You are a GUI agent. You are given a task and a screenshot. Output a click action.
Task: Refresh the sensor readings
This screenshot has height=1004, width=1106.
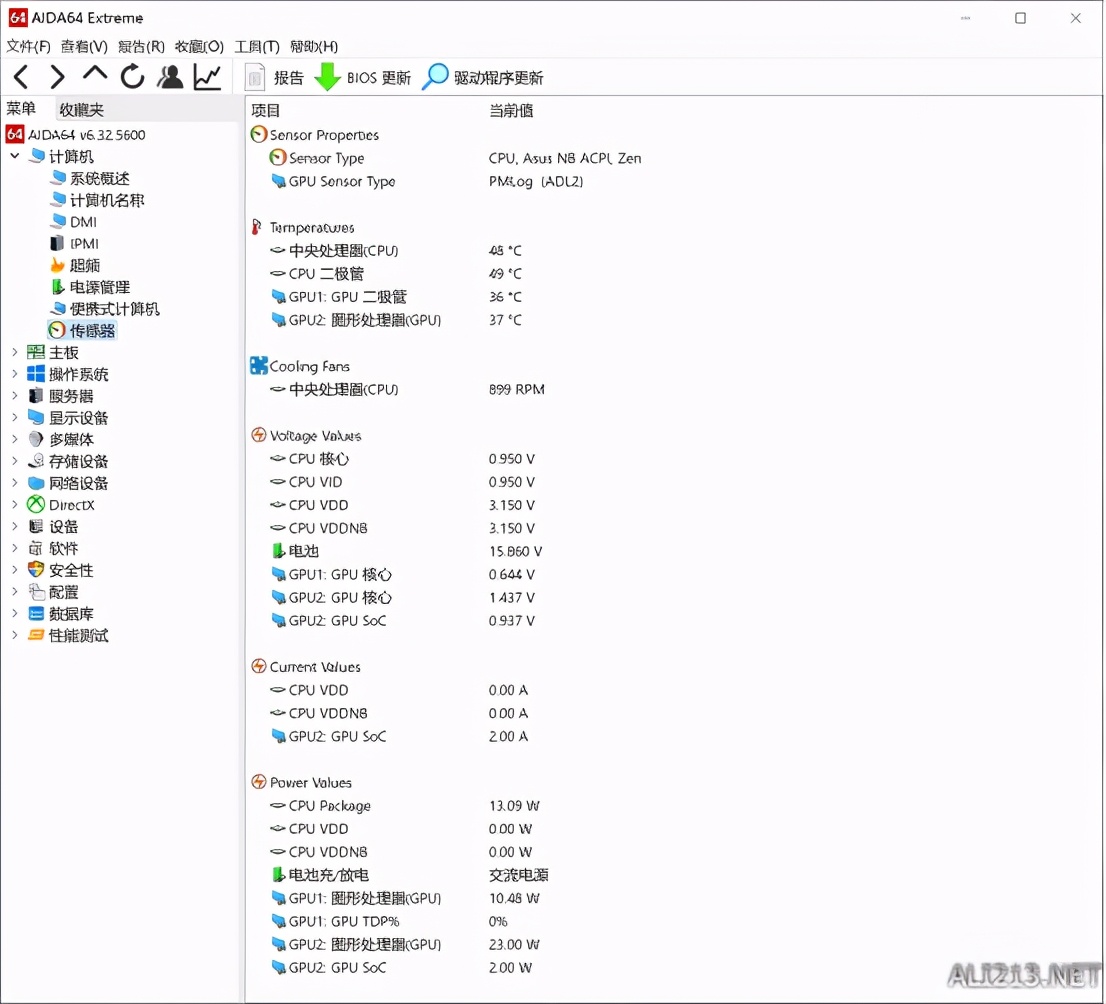click(x=132, y=77)
